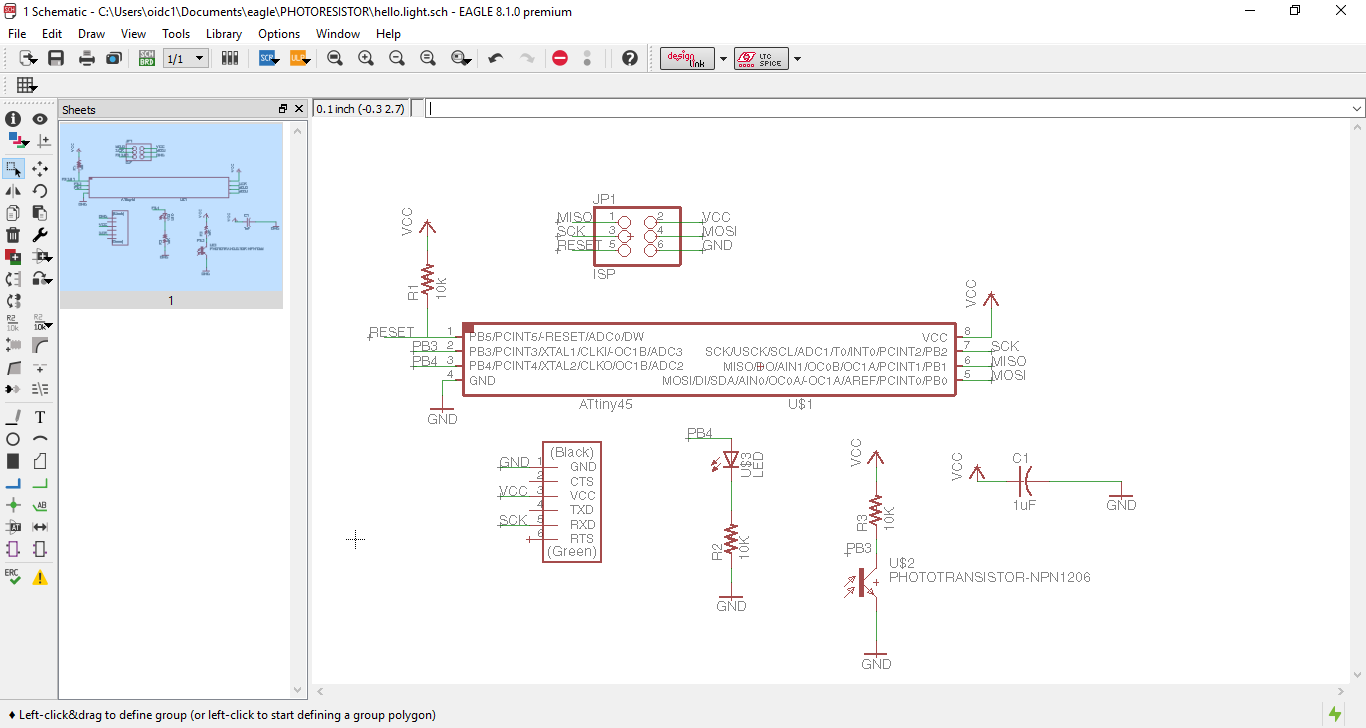Image resolution: width=1366 pixels, height=728 pixels.
Task: Open the library manager books icon
Action: pos(230,59)
